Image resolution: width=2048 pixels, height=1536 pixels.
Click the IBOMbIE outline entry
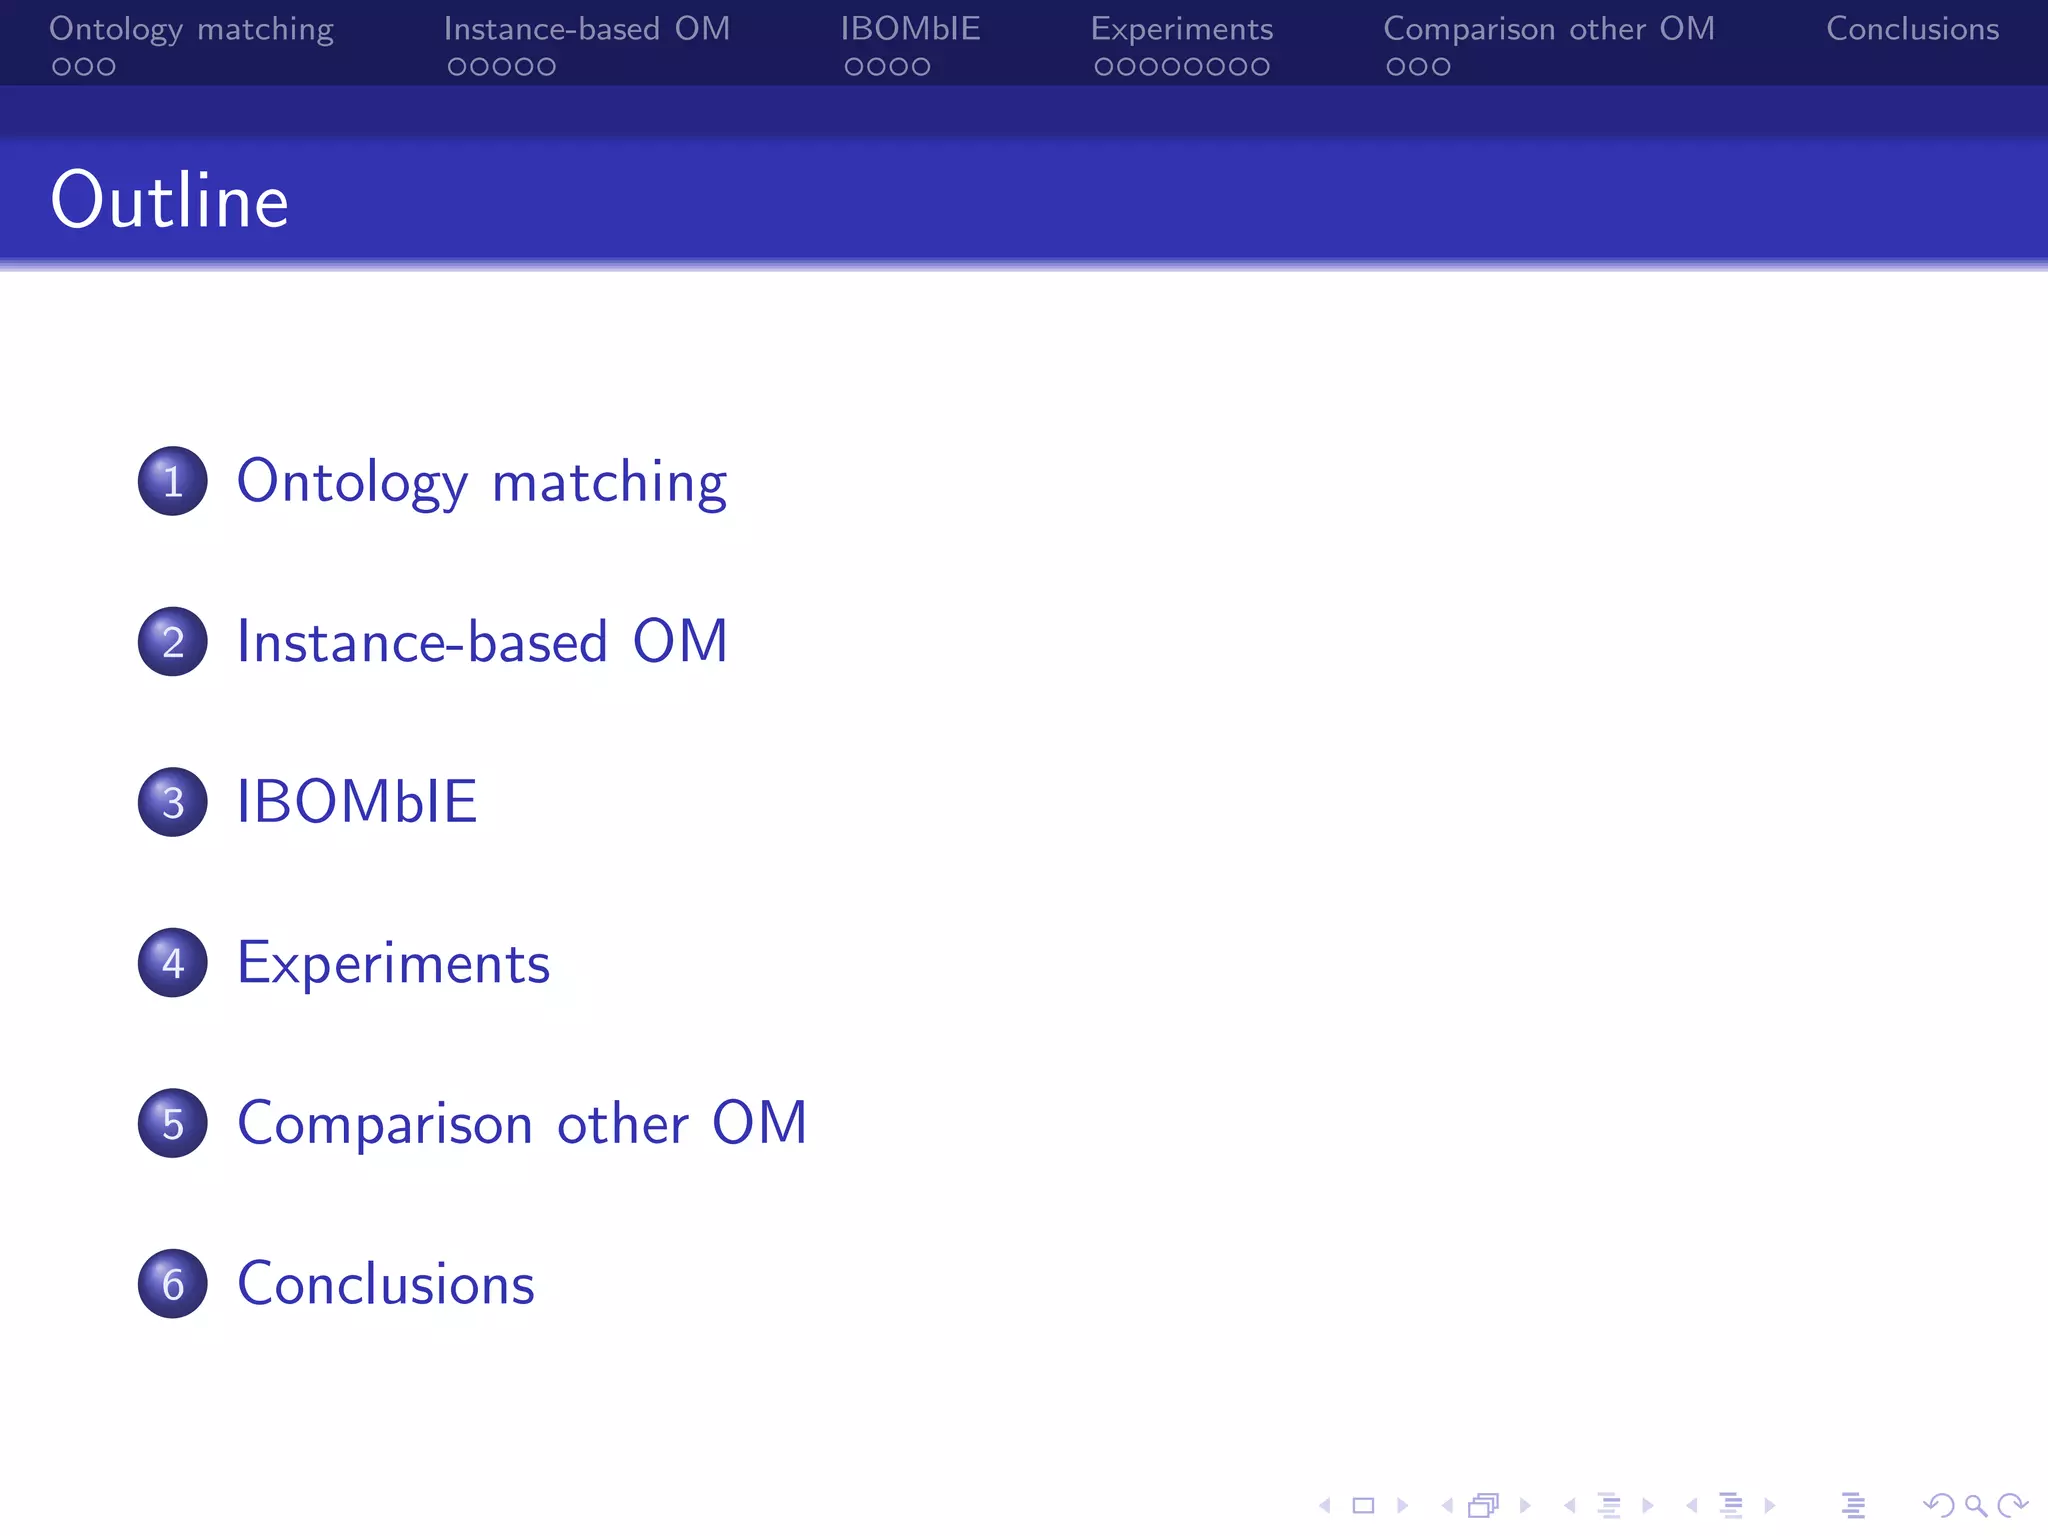(356, 802)
